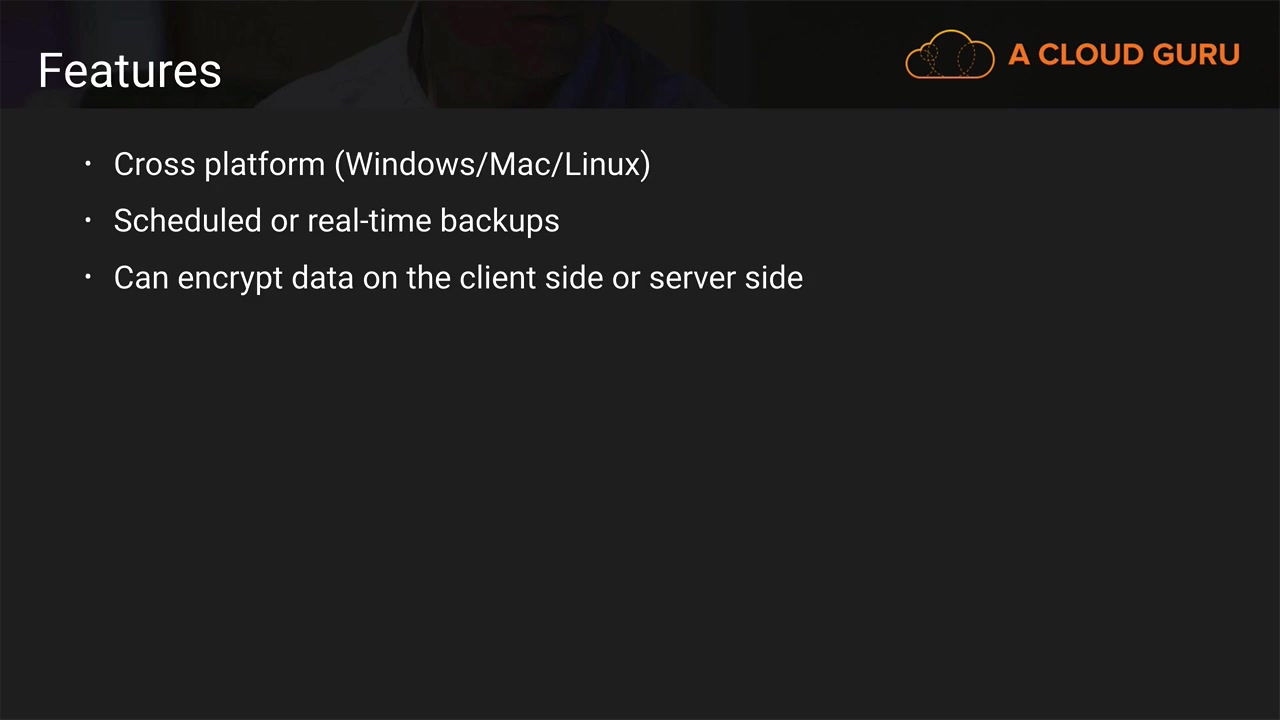
Task: Click the word "Scheduled" in the second bullet
Action: pos(187,221)
